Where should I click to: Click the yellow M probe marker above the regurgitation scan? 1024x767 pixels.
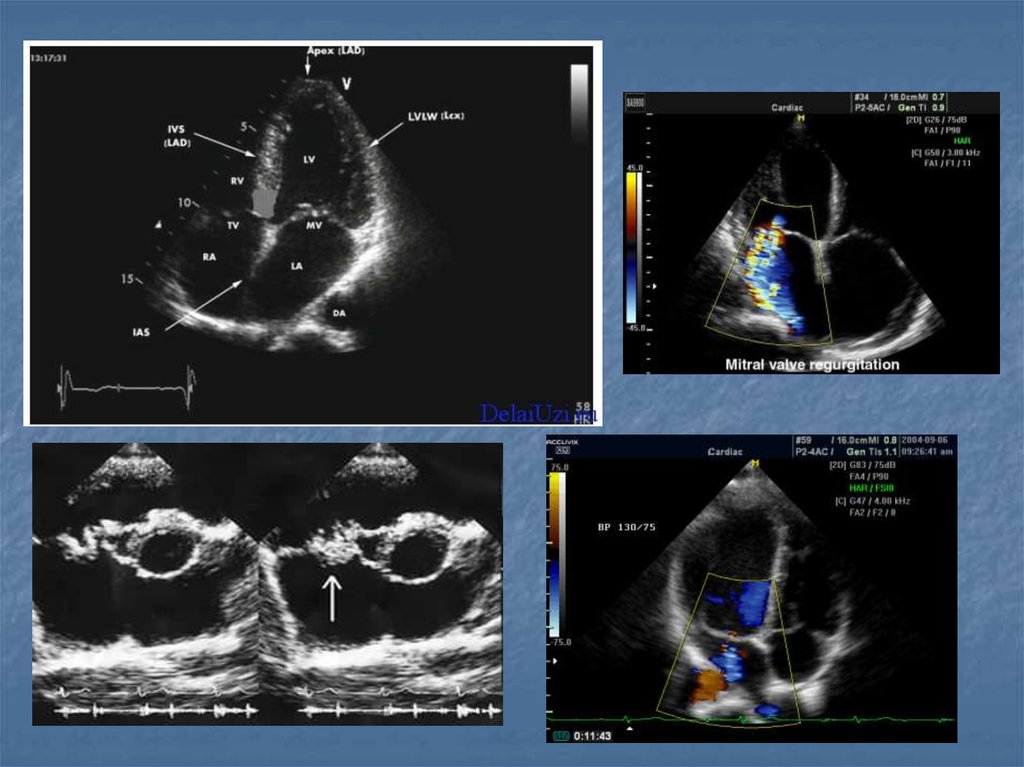click(800, 118)
